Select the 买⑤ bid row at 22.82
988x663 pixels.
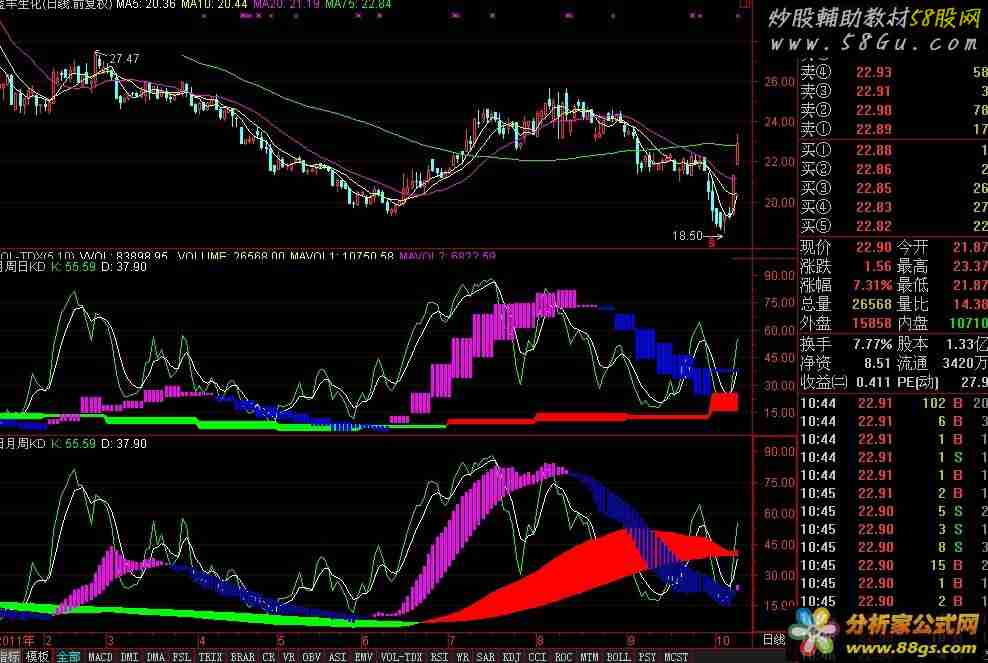893,226
